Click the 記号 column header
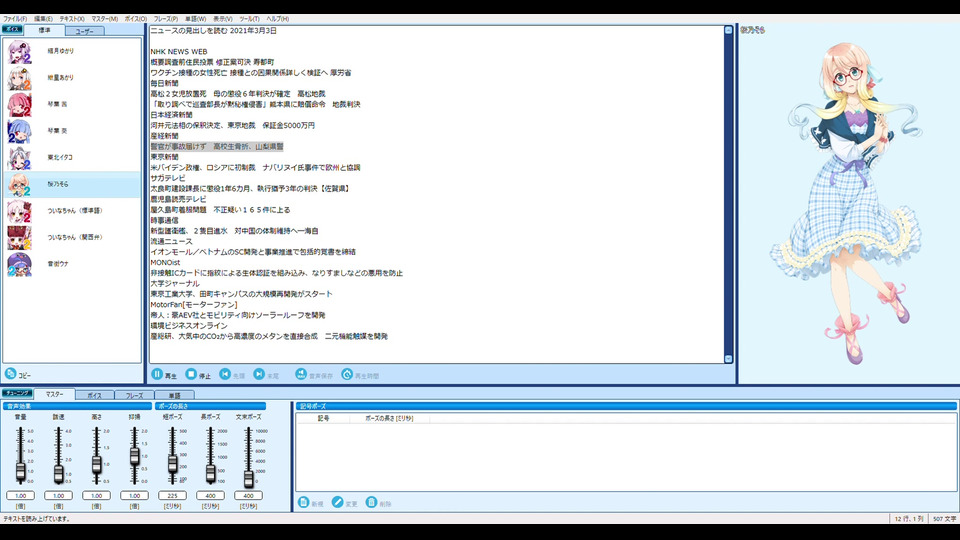Viewport: 960px width, 540px height. click(x=323, y=418)
